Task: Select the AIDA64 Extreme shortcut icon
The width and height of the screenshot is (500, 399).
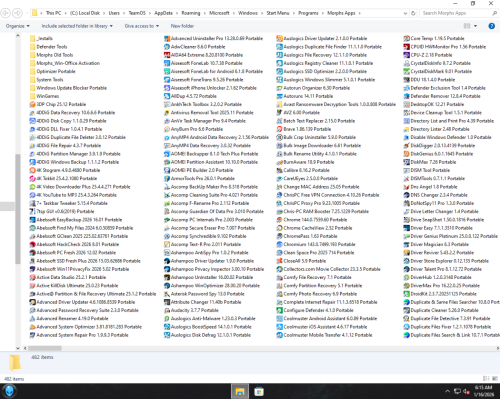Action: click(x=167, y=55)
